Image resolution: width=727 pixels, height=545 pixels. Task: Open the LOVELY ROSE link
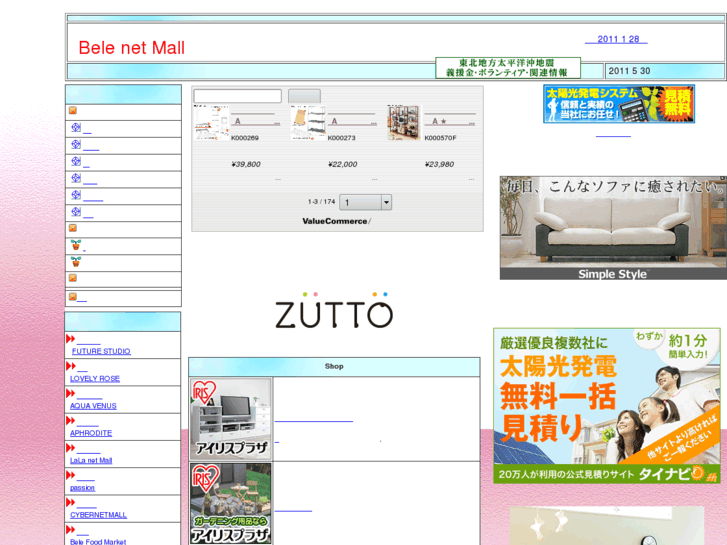pyautogui.click(x=95, y=379)
